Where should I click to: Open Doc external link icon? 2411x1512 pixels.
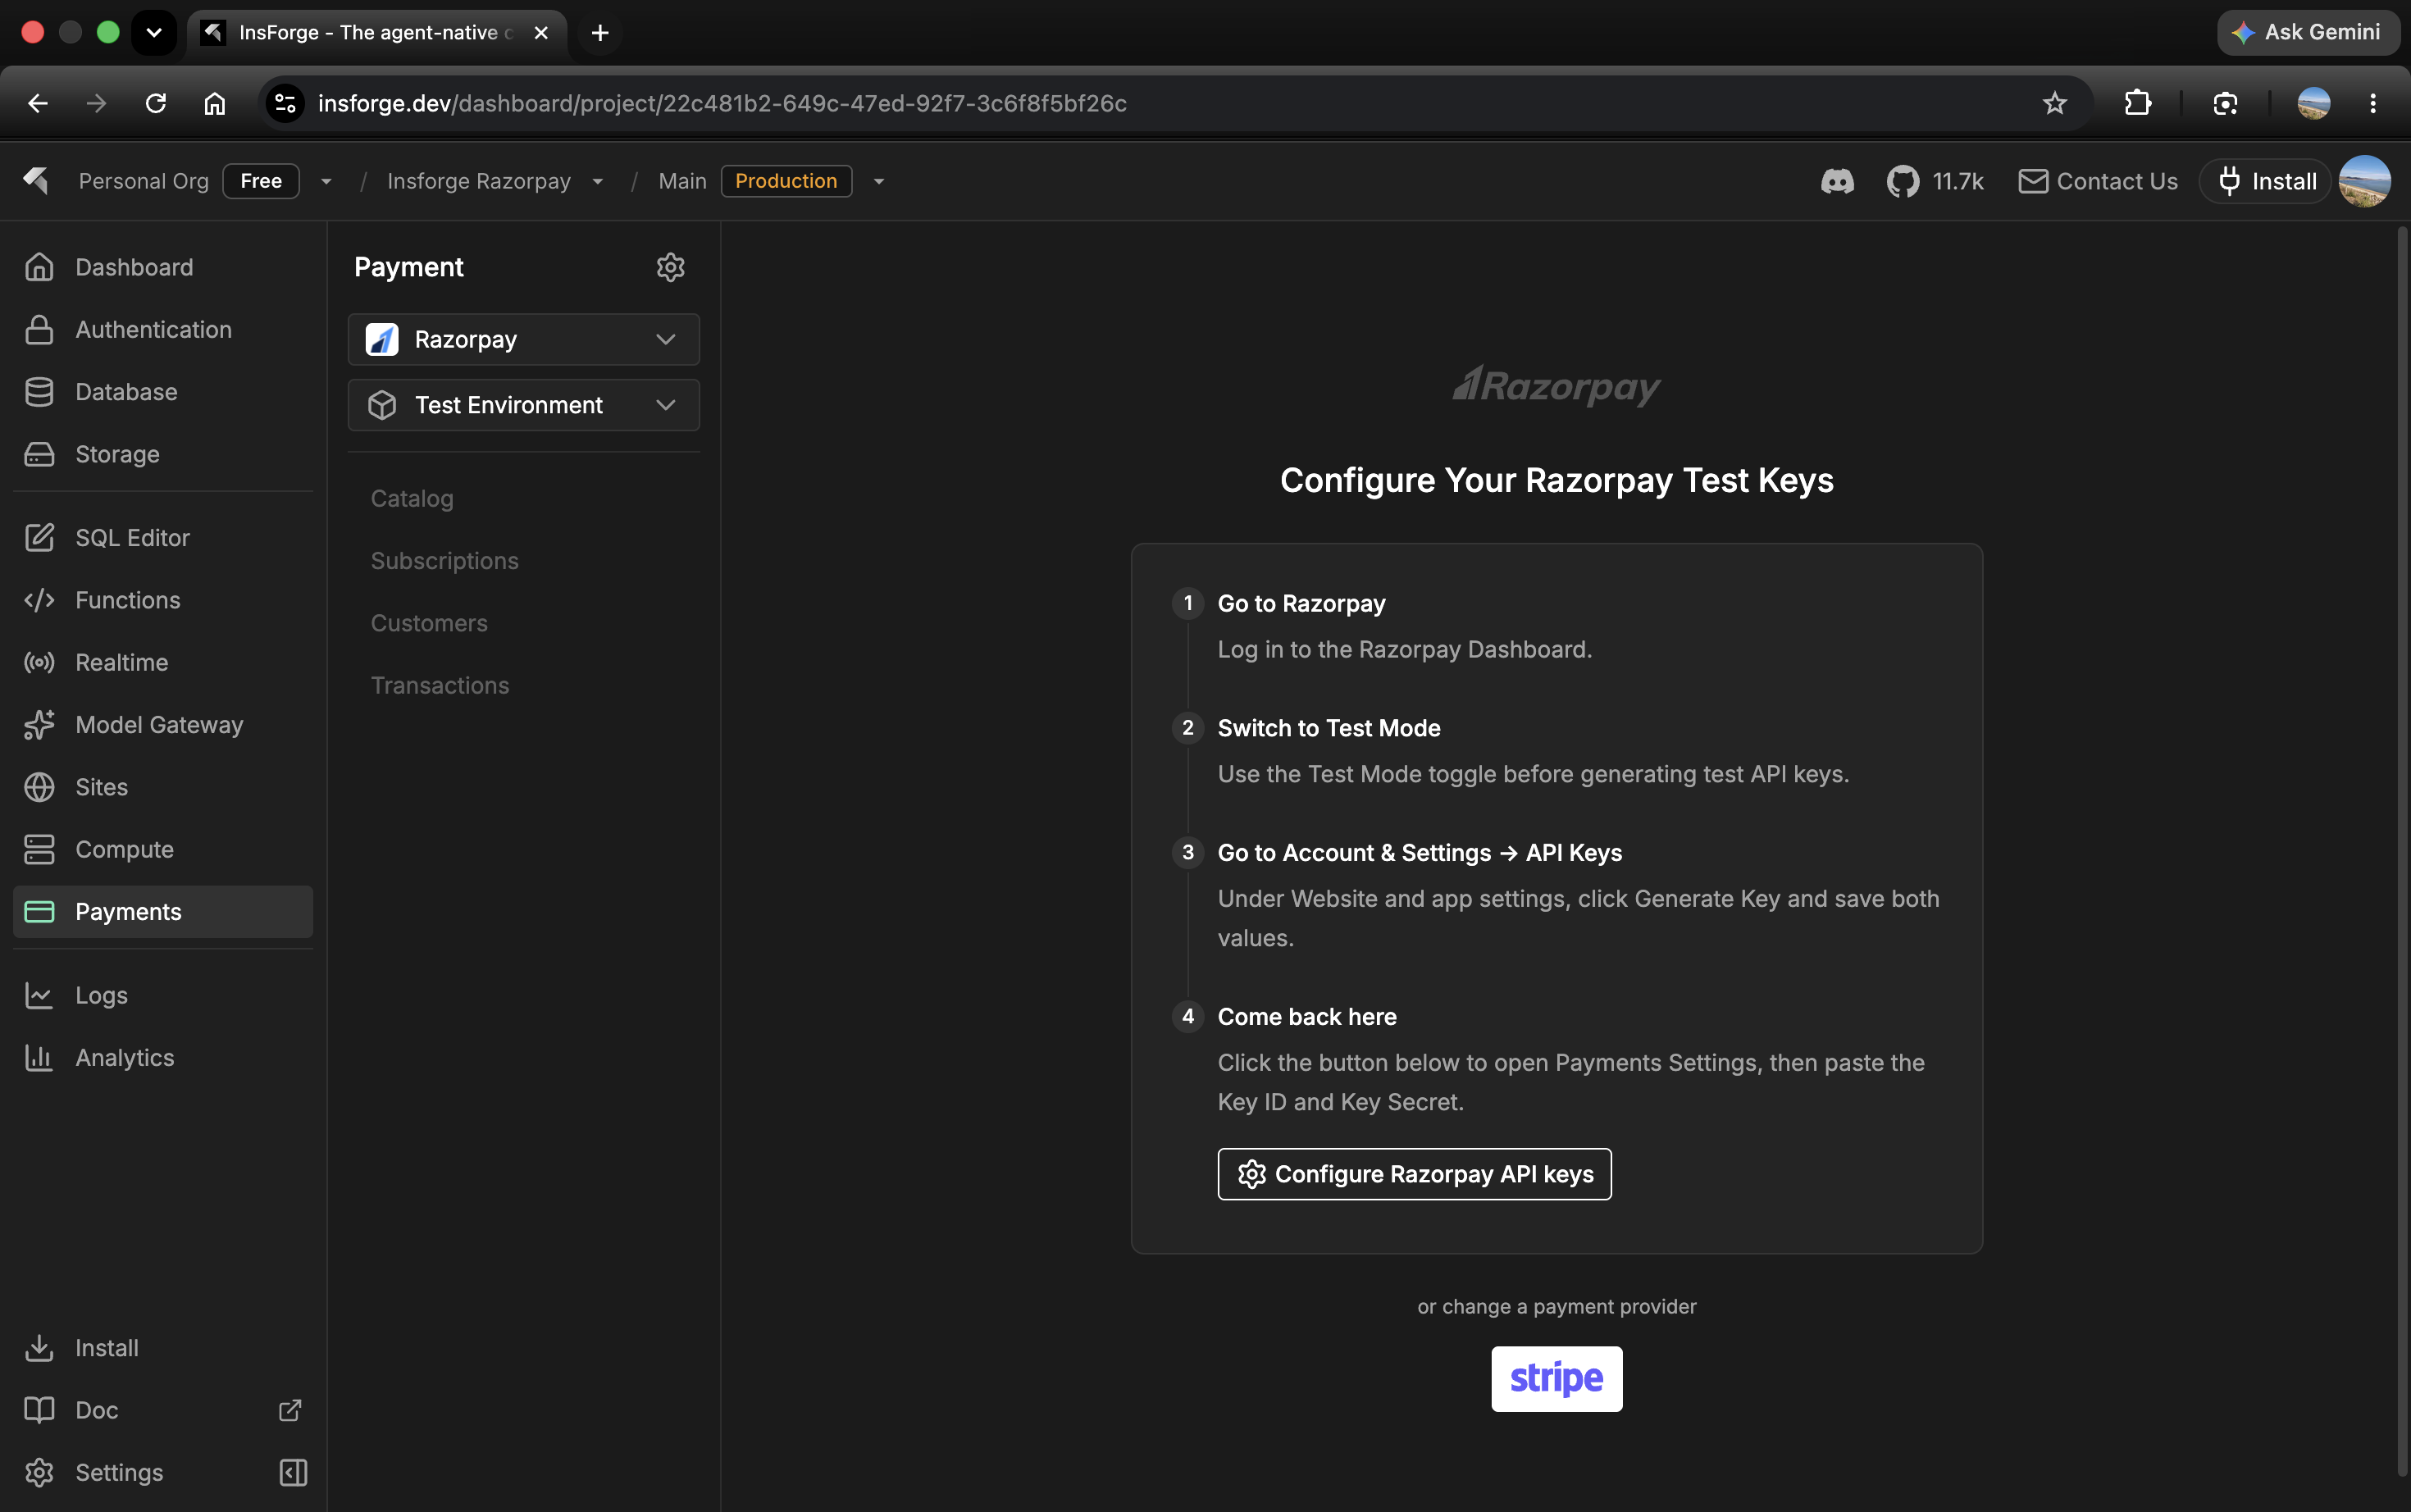(290, 1410)
